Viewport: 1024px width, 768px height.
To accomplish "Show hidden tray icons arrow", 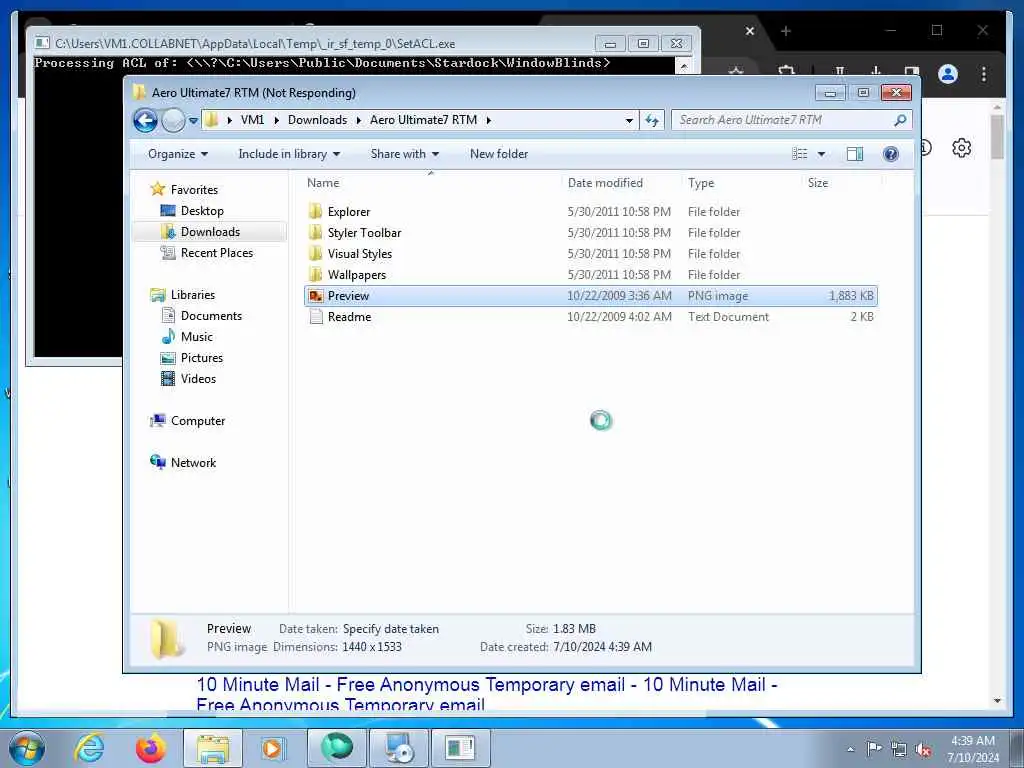I will pos(850,749).
